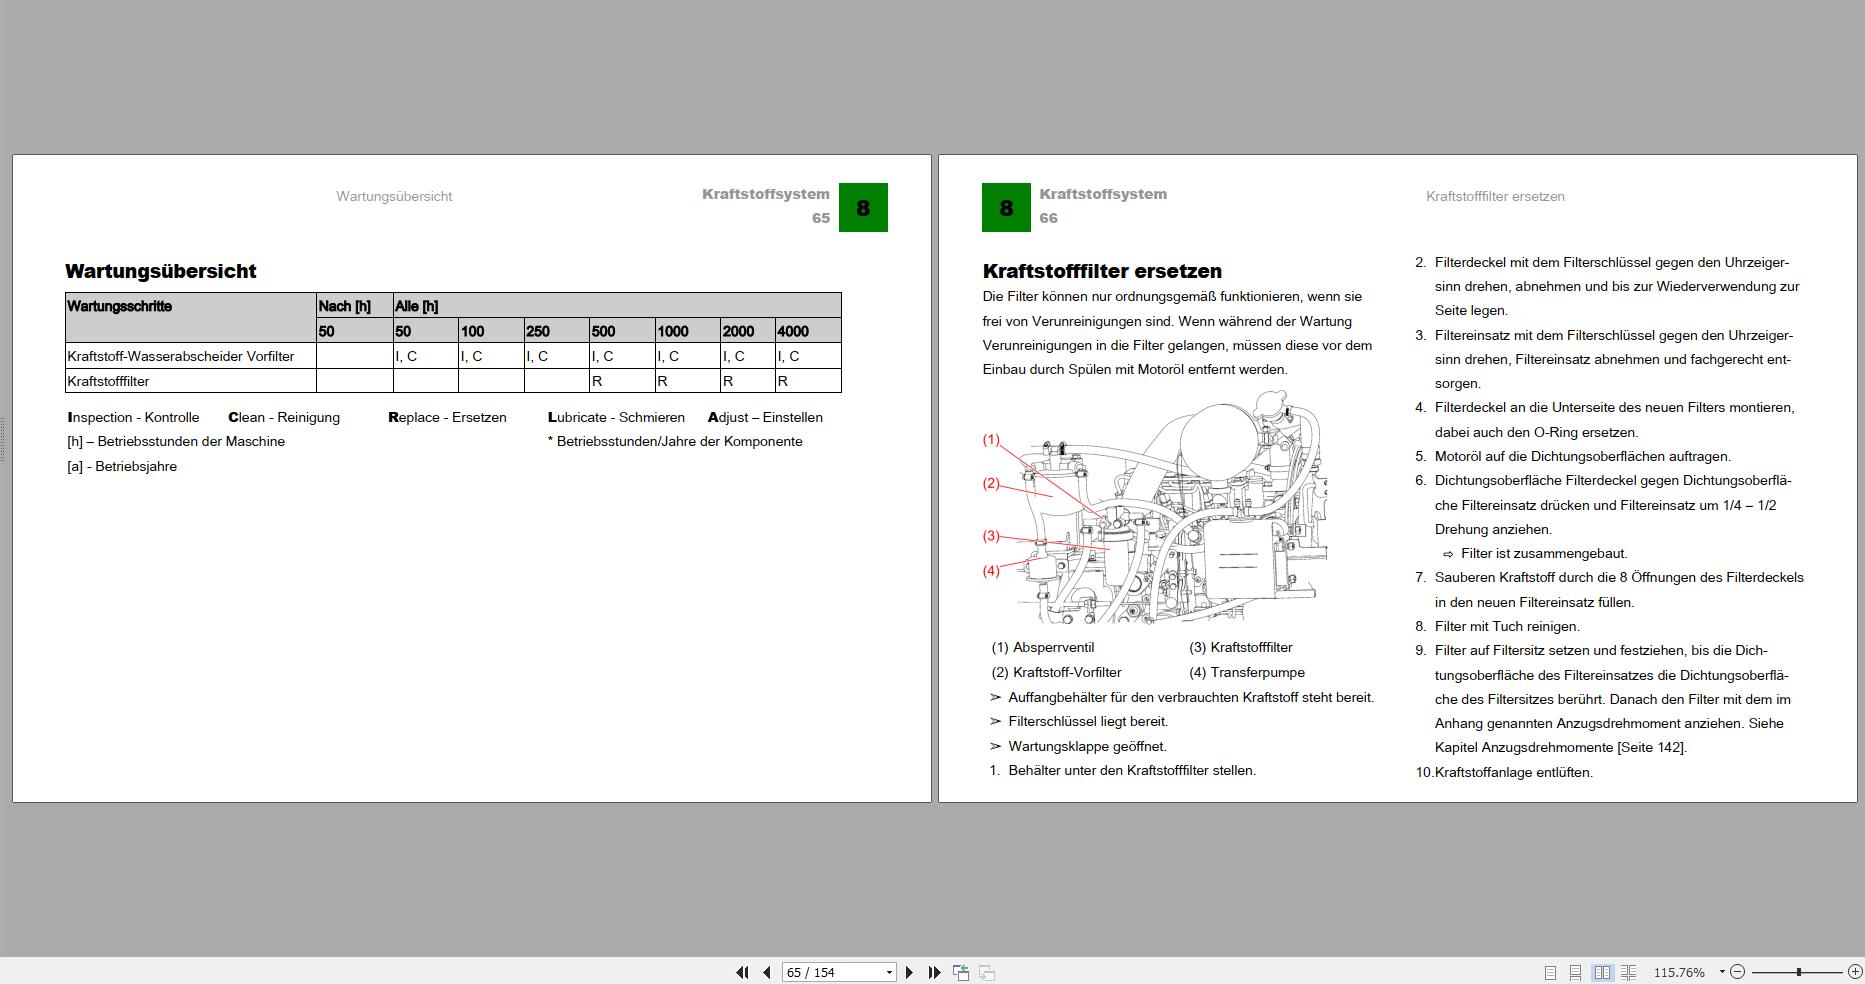1865x984 pixels.
Task: Click the Kraftstofffilter table row label
Action: (108, 381)
